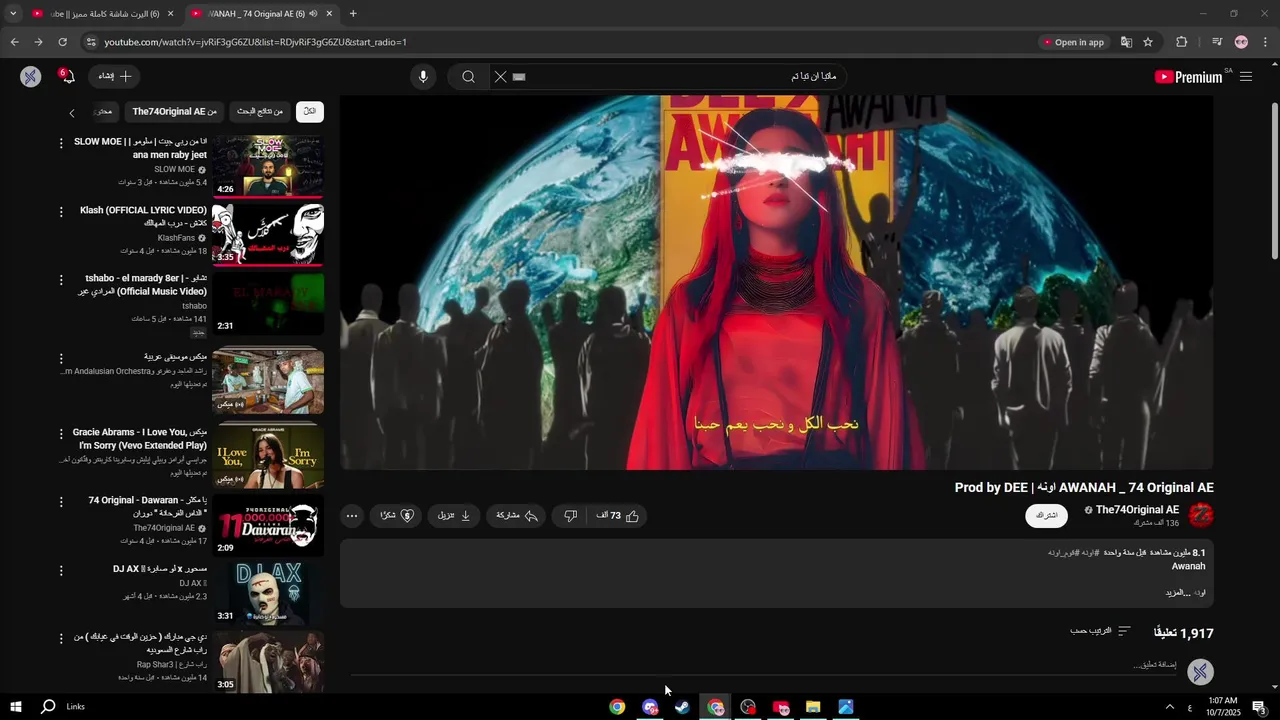Open options menu for Gracie Abrams mix

(61, 434)
